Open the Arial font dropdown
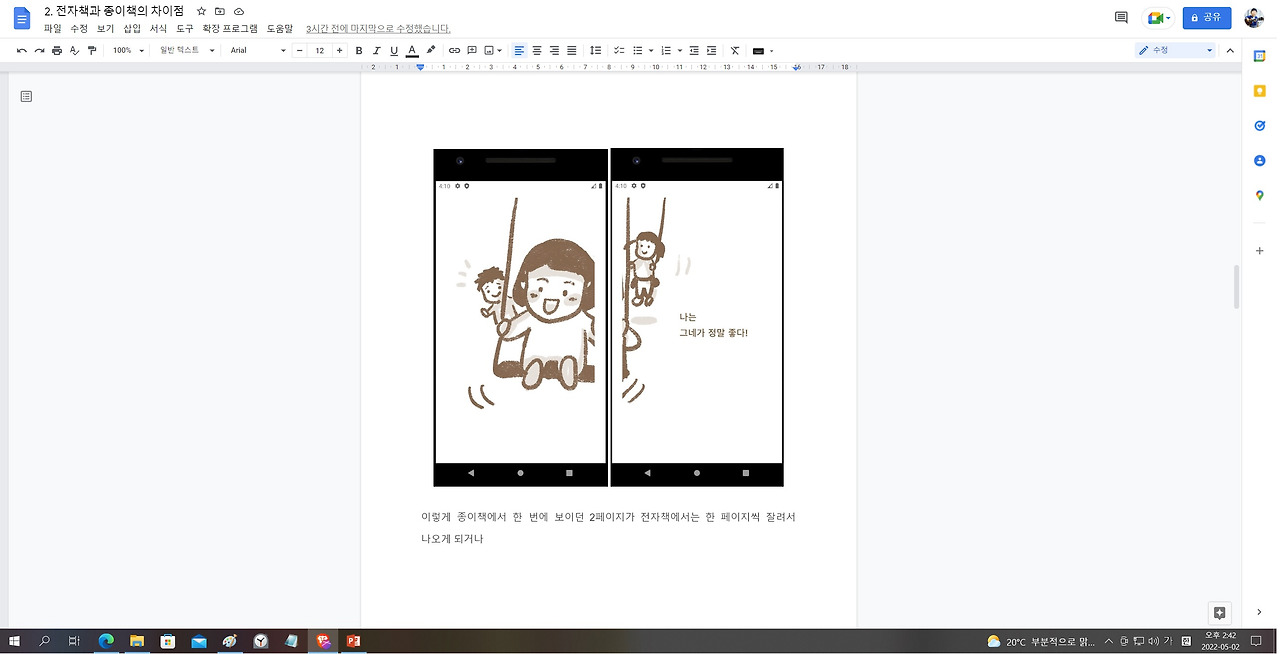The height and width of the screenshot is (654, 1280). [257, 50]
